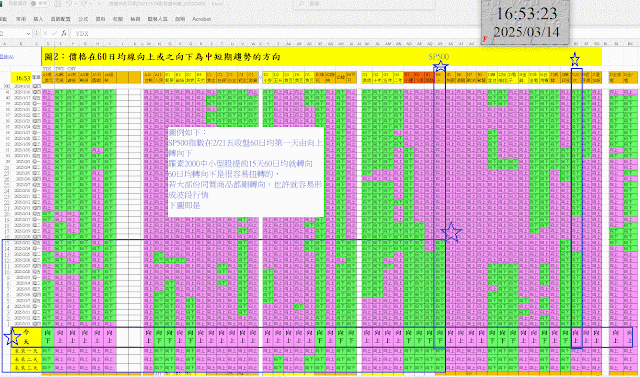The image size is (640, 377).
Task: Select the 未來三天 row label
Action: pos(27,368)
